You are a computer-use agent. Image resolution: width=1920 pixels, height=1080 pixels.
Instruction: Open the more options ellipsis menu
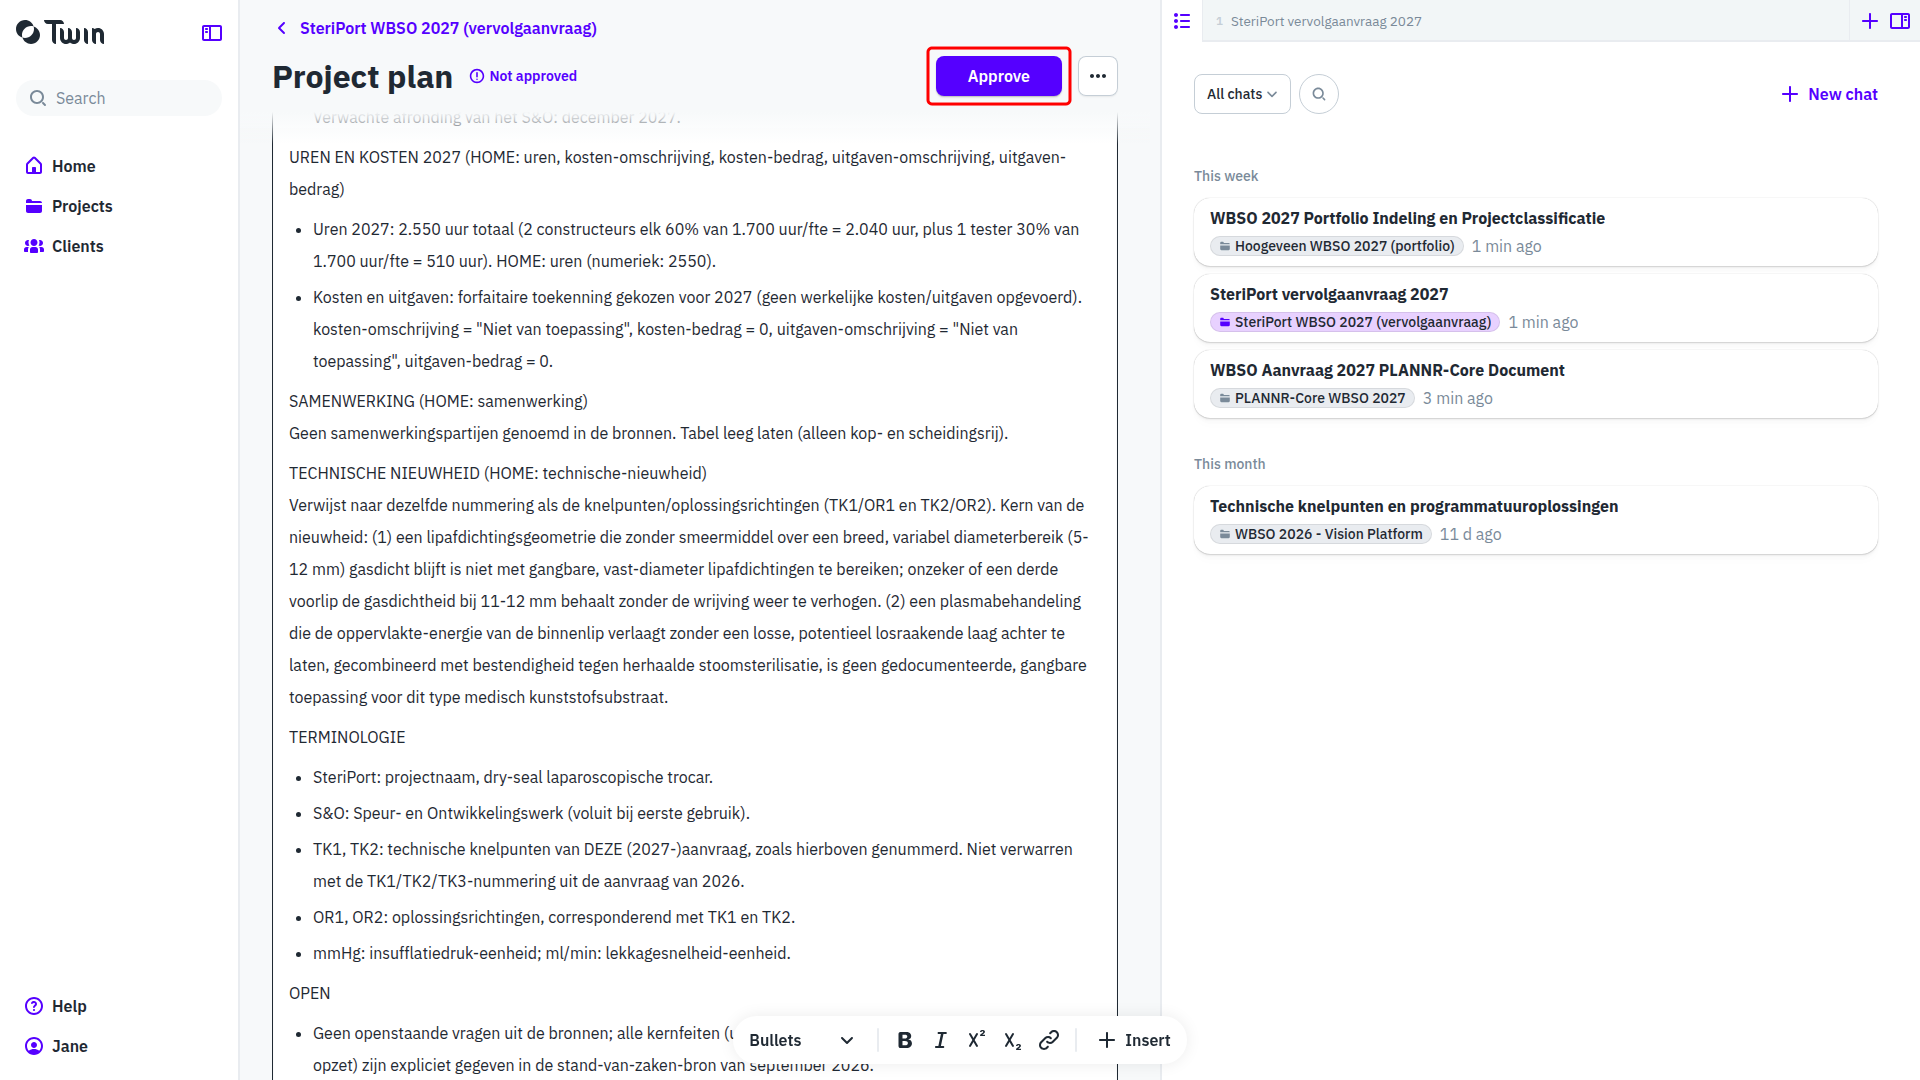(1098, 76)
